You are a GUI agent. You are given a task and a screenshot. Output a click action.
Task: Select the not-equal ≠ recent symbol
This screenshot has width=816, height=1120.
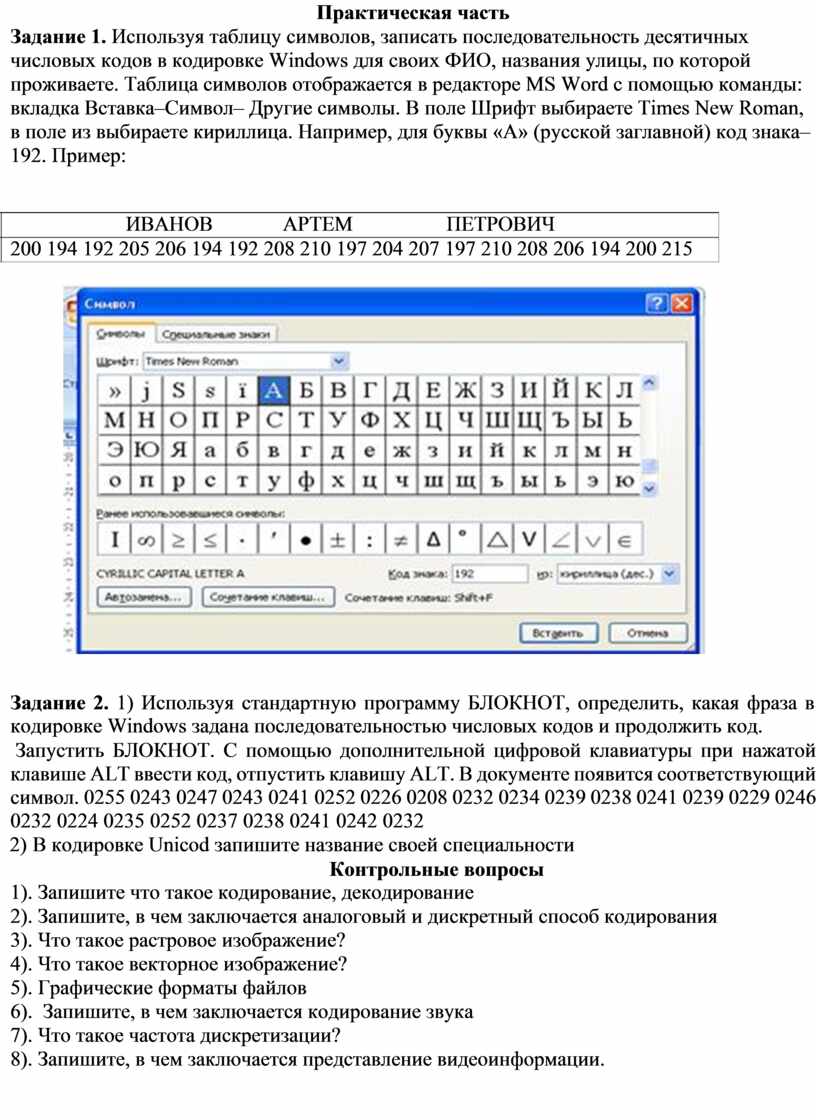(402, 539)
